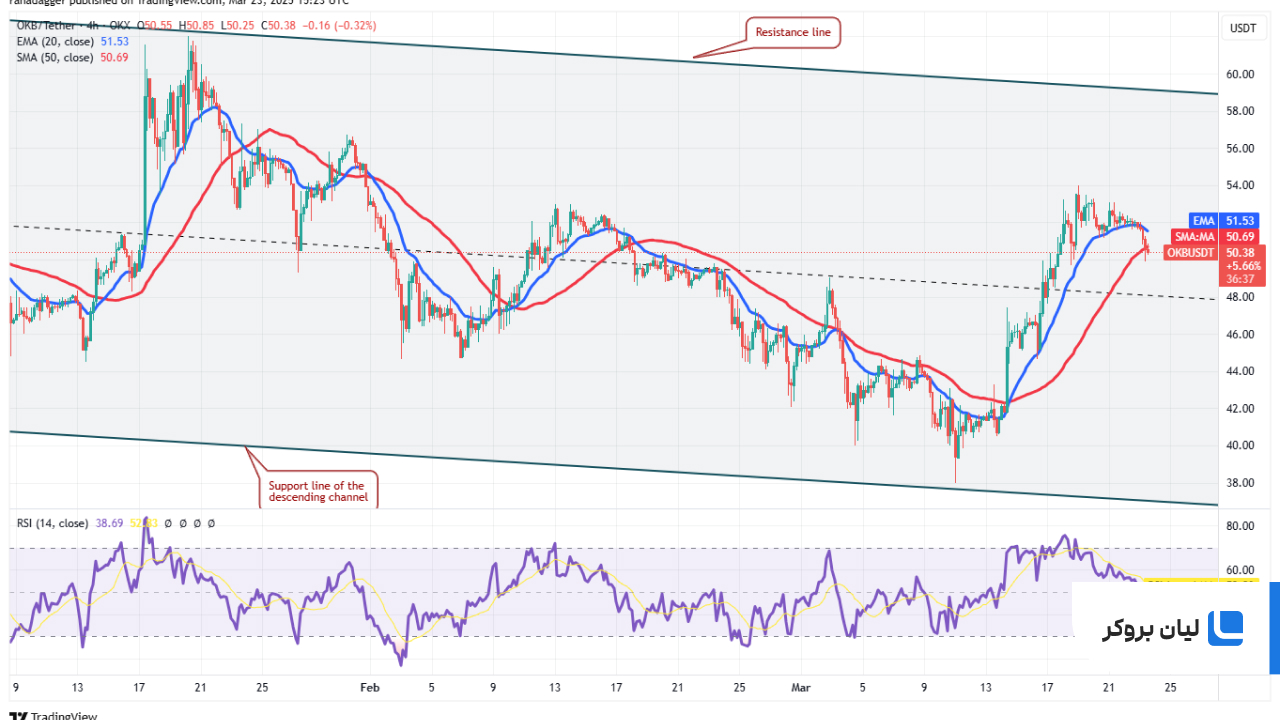
Task: Click the blue broker logo icon
Action: click(1225, 628)
